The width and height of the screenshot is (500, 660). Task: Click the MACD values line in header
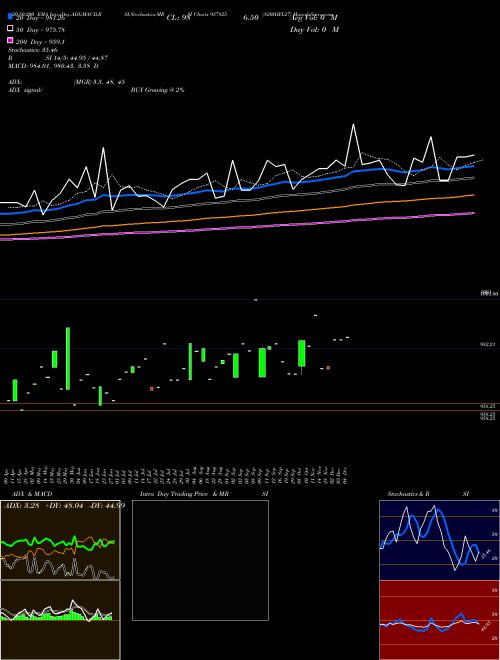(53, 66)
